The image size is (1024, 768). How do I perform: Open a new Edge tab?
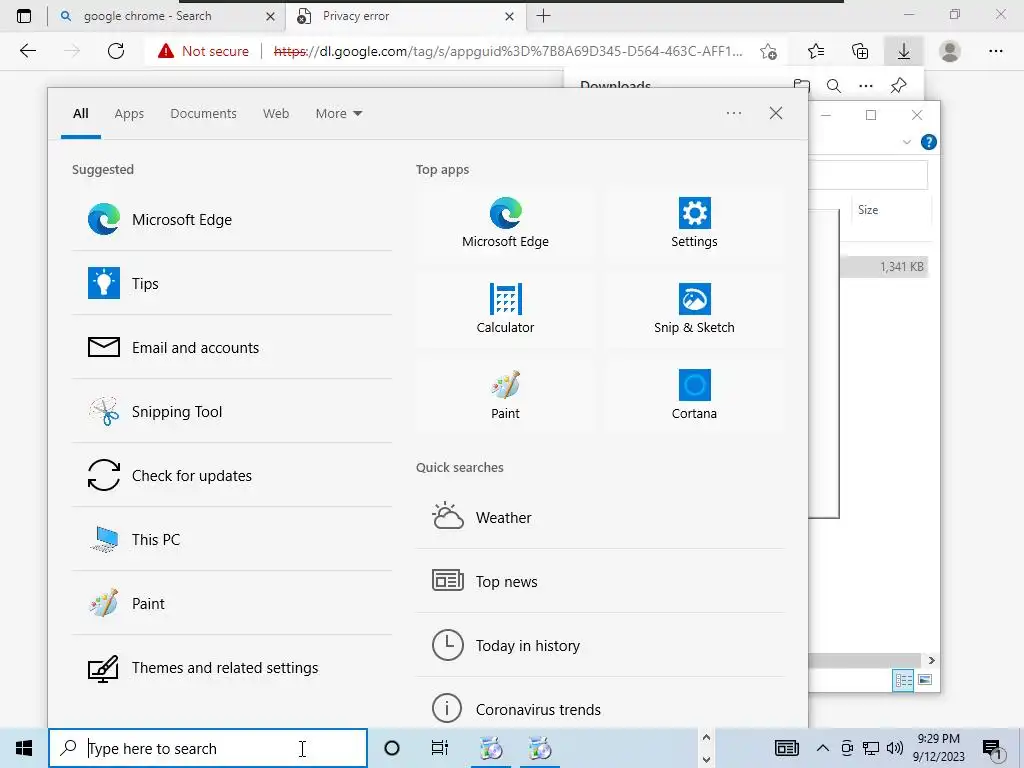point(543,16)
